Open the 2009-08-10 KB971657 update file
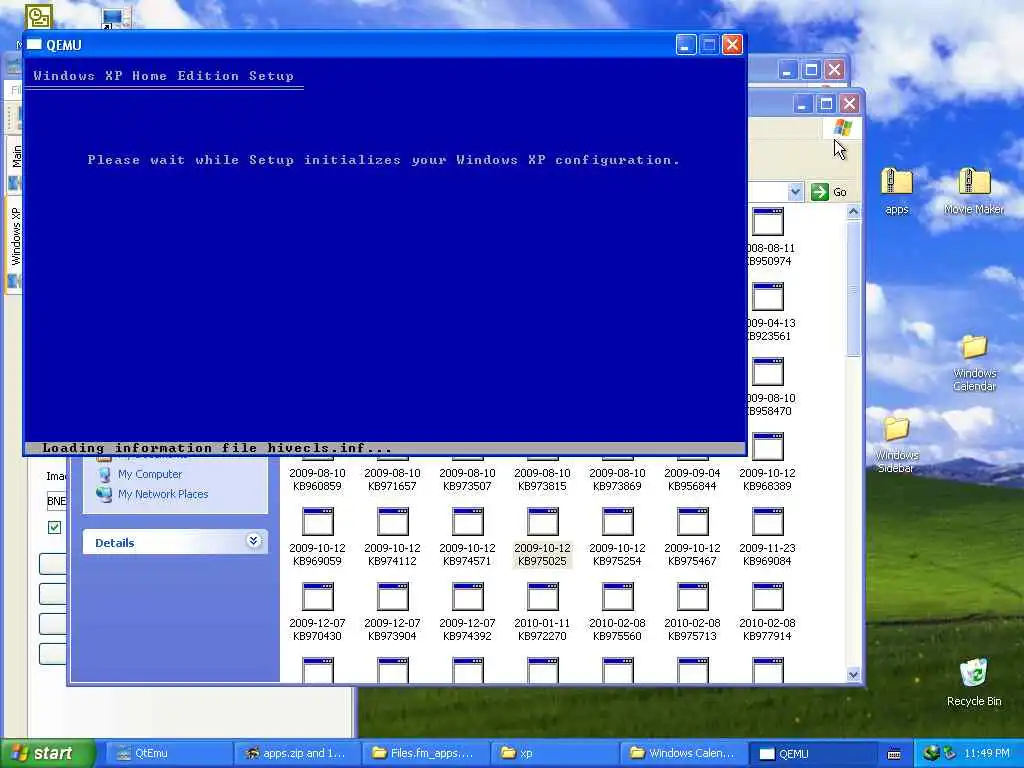This screenshot has width=1024, height=768. 392,479
